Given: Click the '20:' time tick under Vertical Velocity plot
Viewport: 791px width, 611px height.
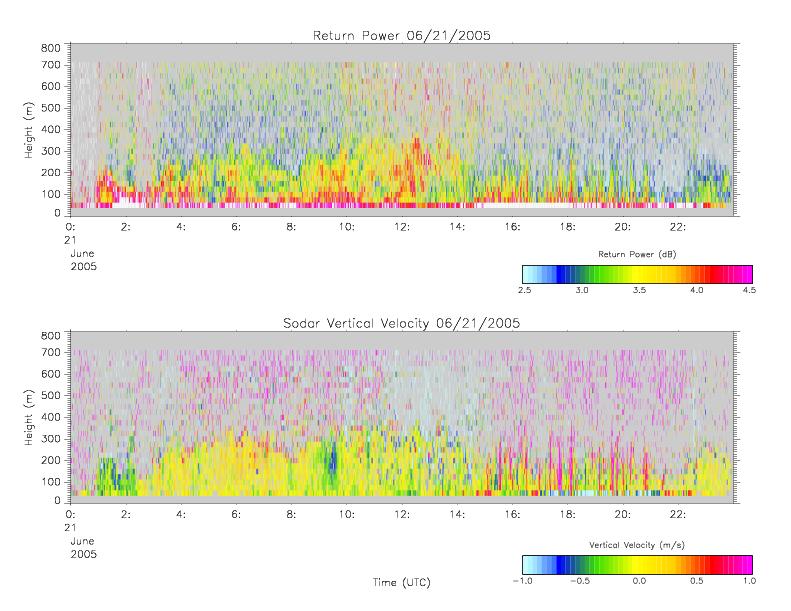Looking at the screenshot, I should tap(623, 515).
